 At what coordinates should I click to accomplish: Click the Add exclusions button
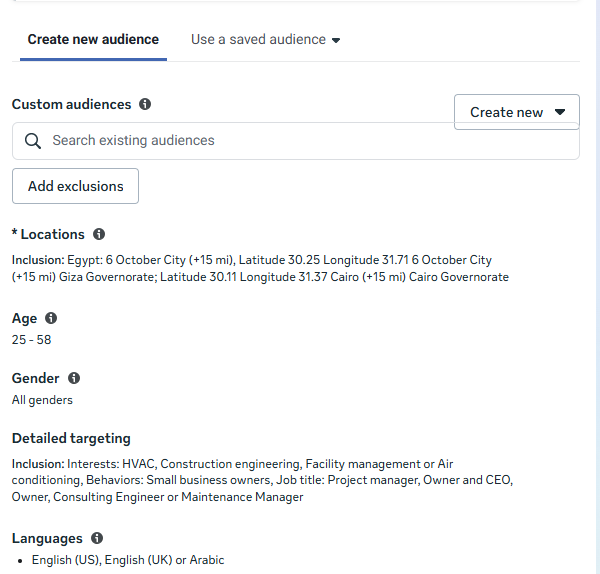[75, 186]
